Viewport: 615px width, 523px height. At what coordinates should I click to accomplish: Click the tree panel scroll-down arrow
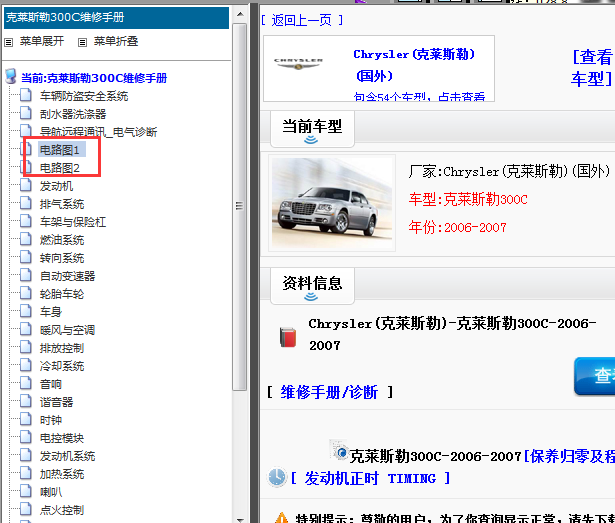pos(240,519)
